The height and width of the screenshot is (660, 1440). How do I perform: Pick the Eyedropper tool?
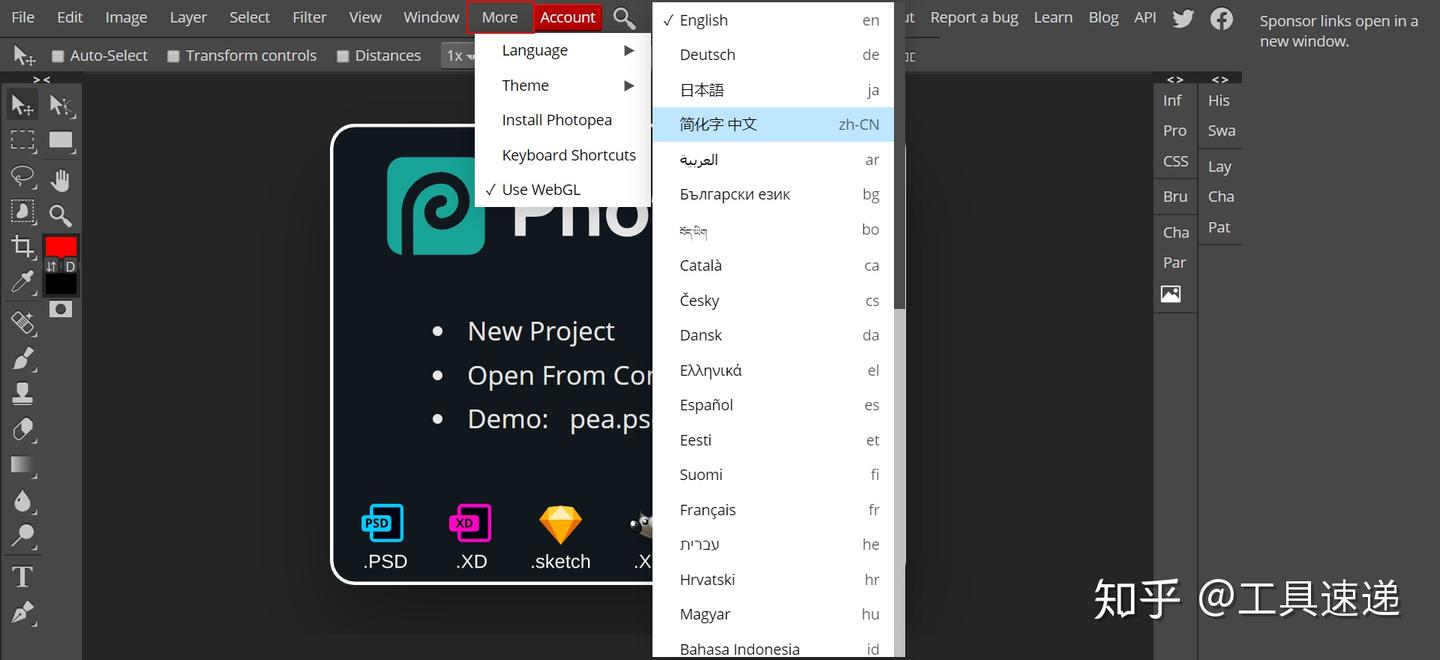[22, 282]
